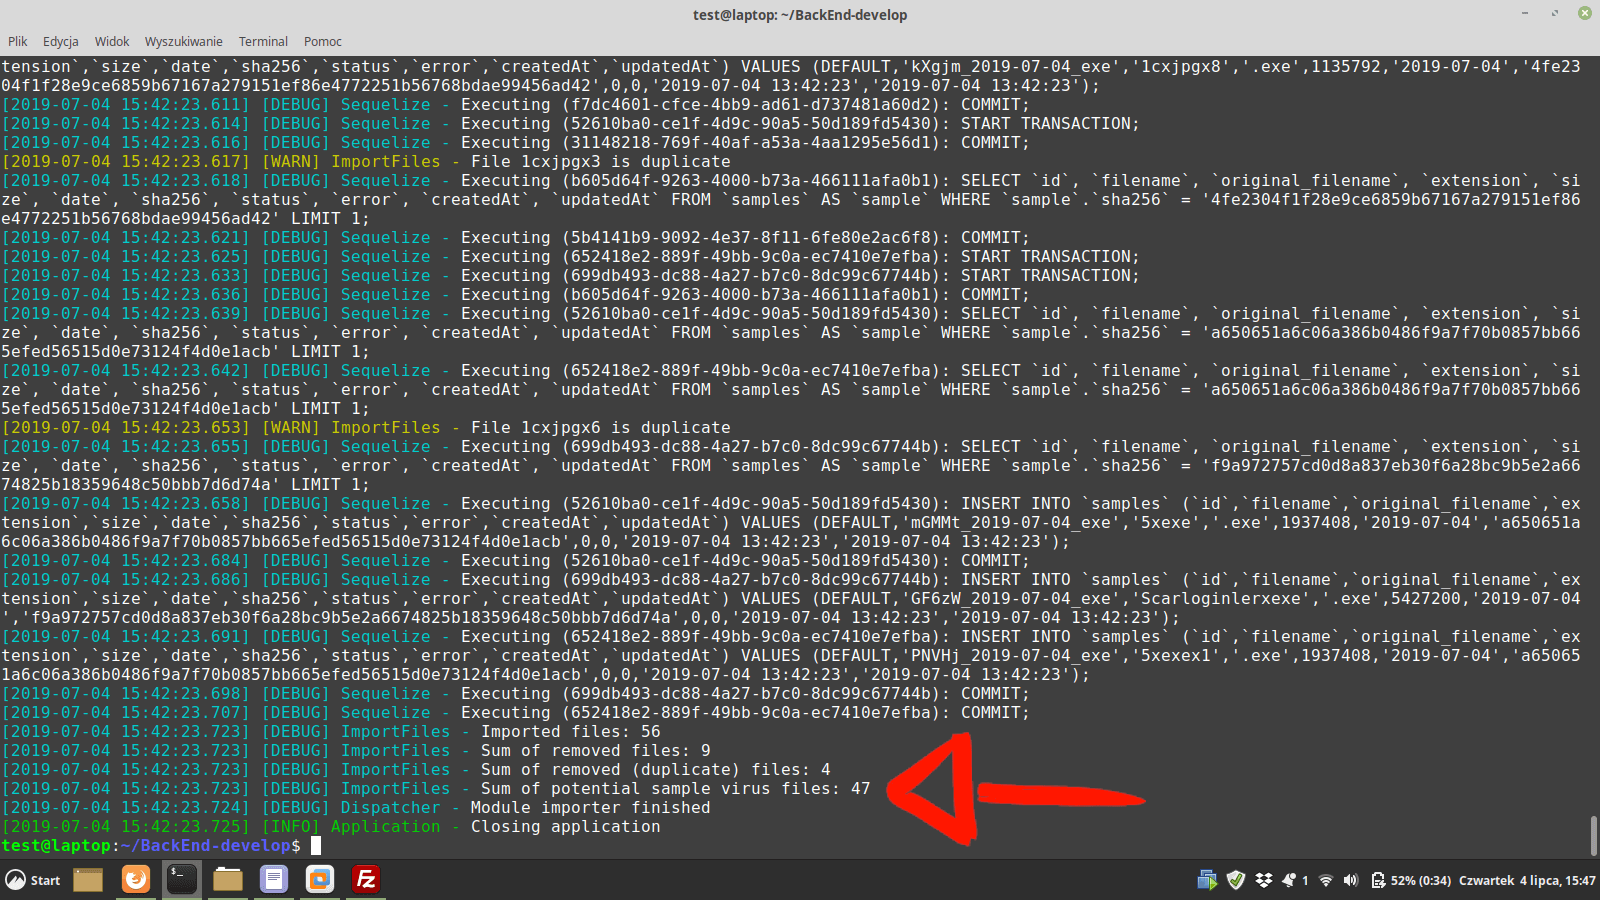Open the Edycja menu
Image resolution: width=1600 pixels, height=900 pixels.
click(61, 41)
